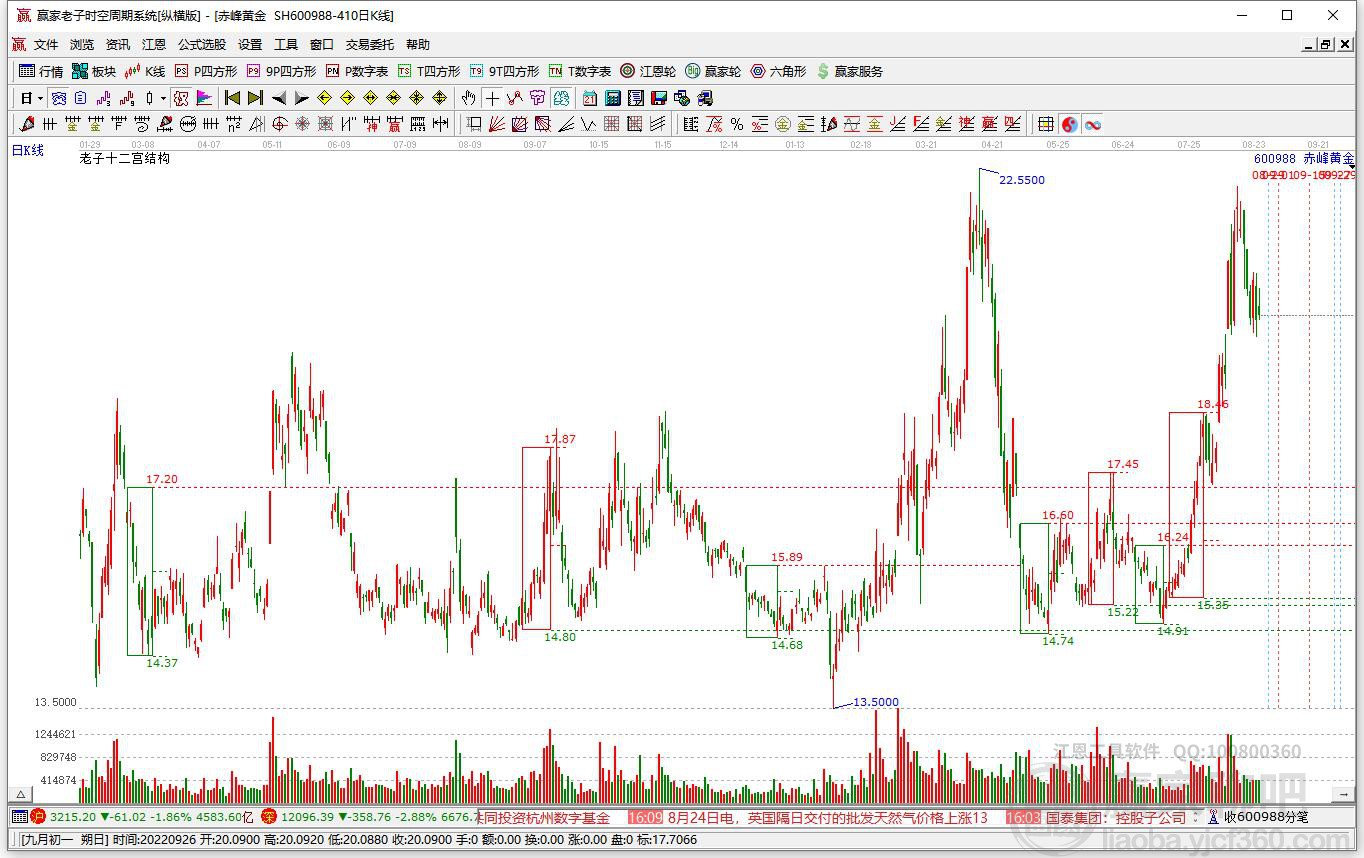This screenshot has height=858, width=1364.
Task: Open the 江恩 menu
Action: [x=154, y=45]
